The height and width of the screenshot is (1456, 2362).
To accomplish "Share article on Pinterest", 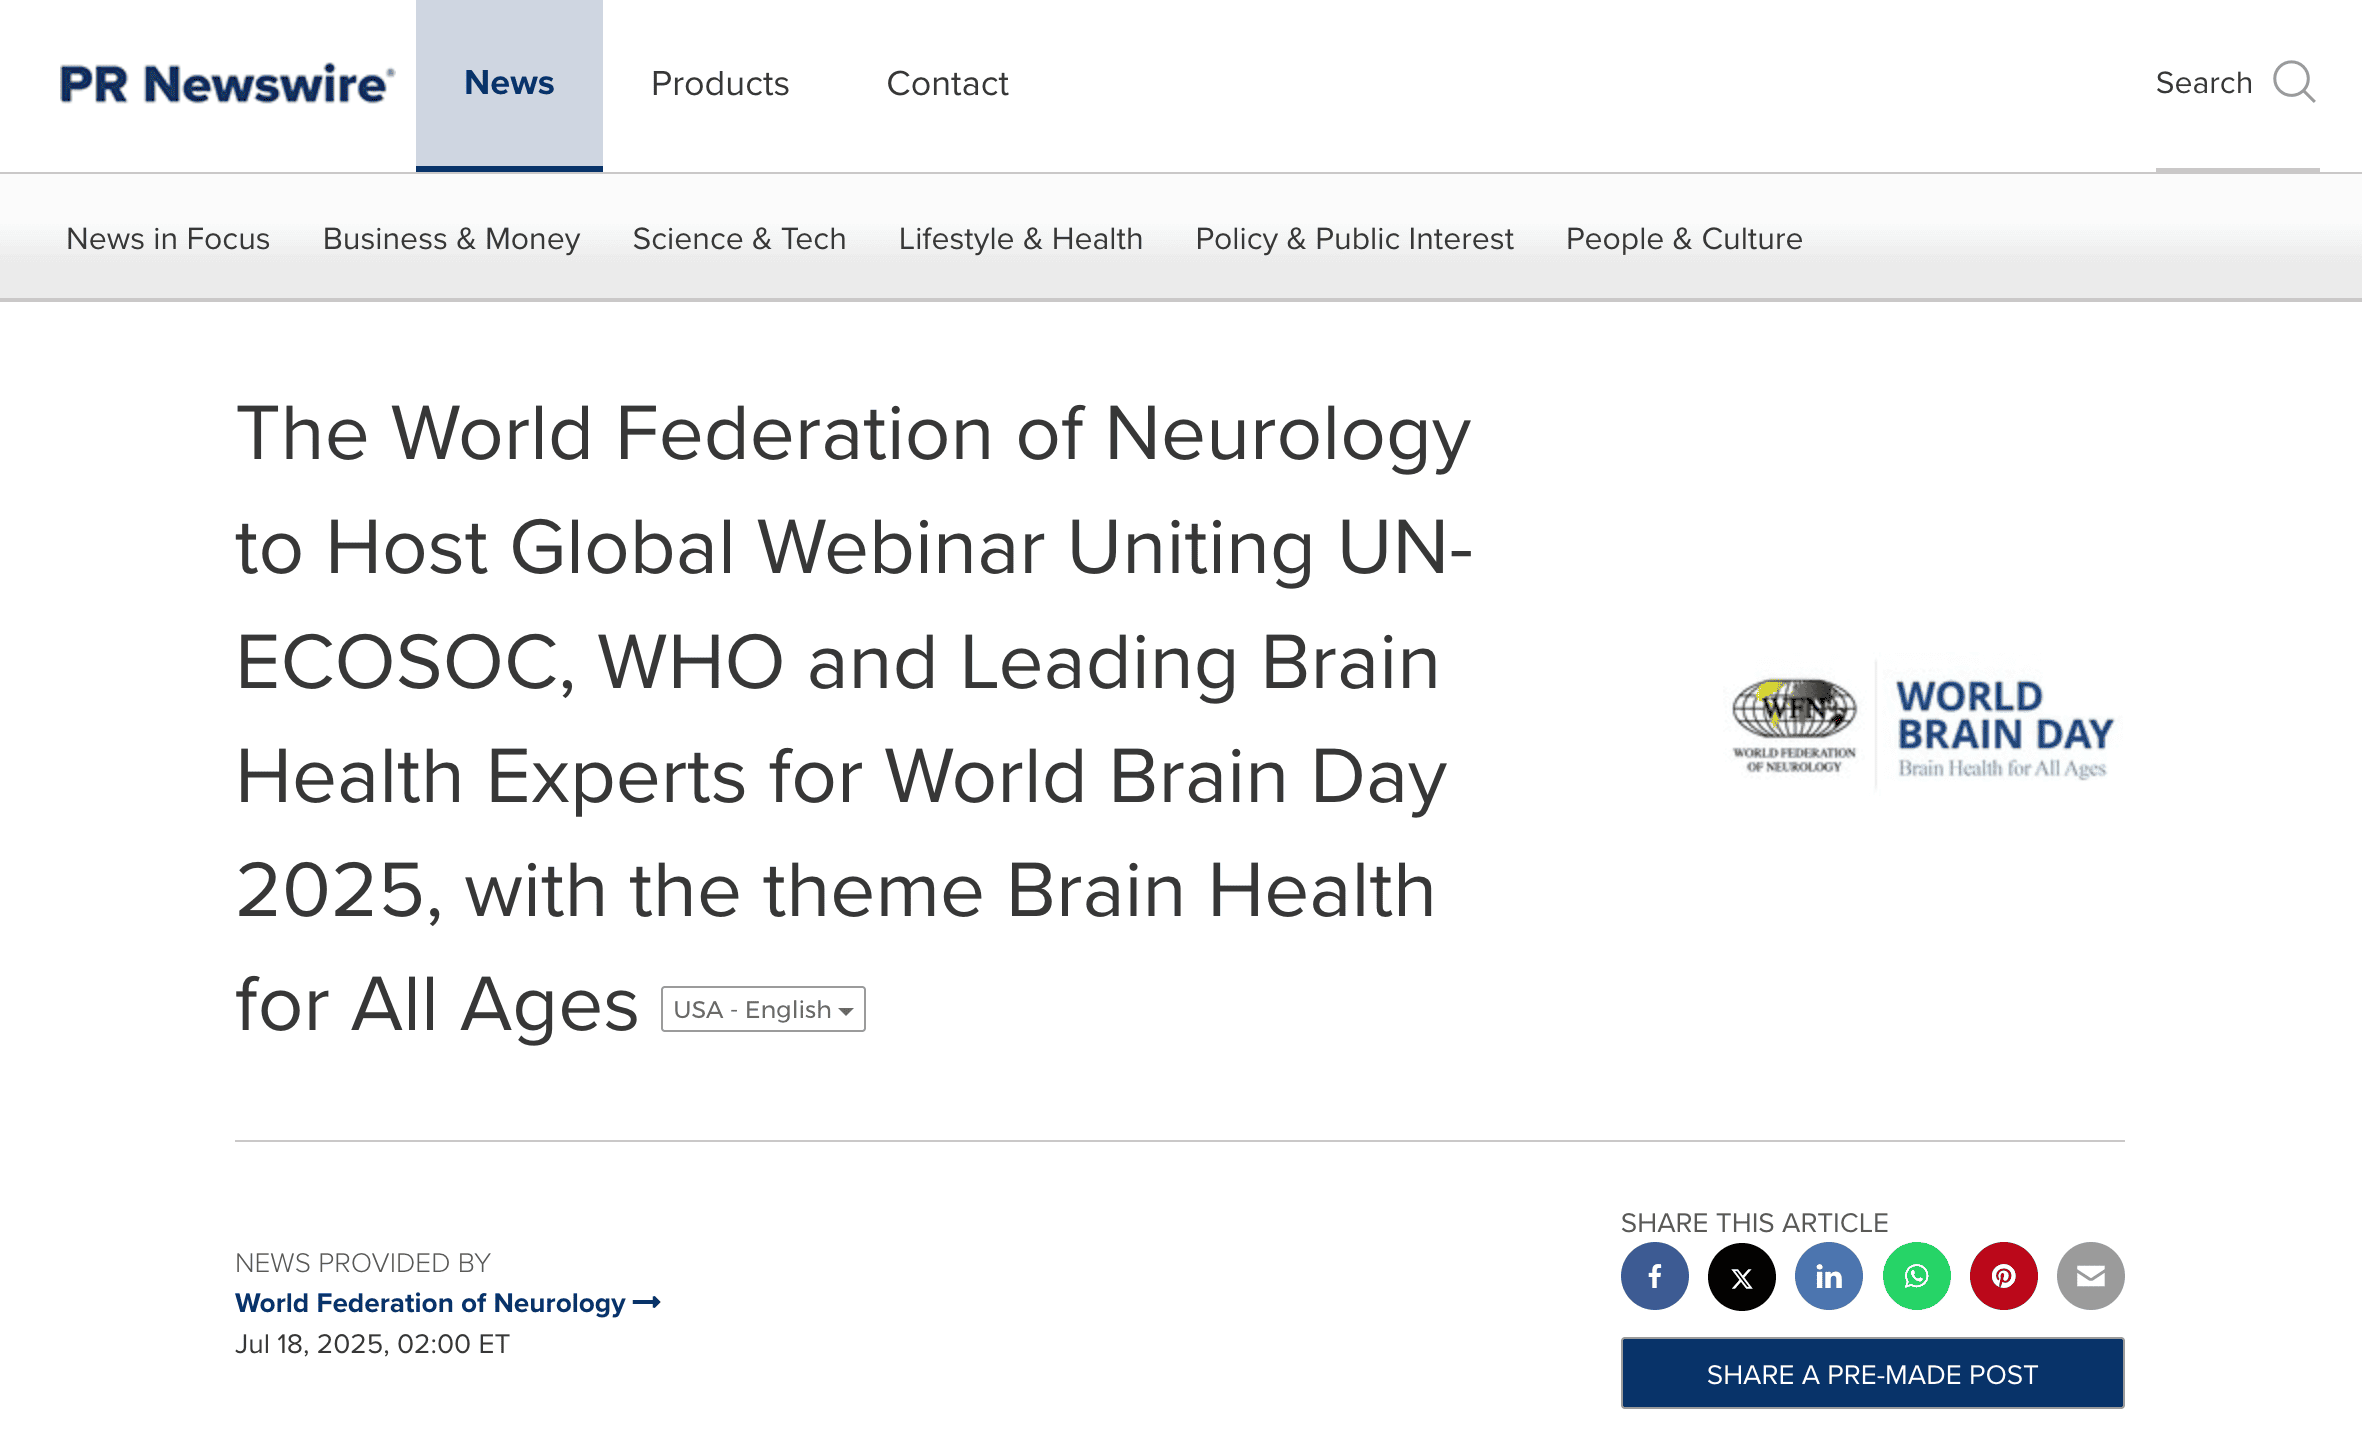I will coord(2003,1276).
